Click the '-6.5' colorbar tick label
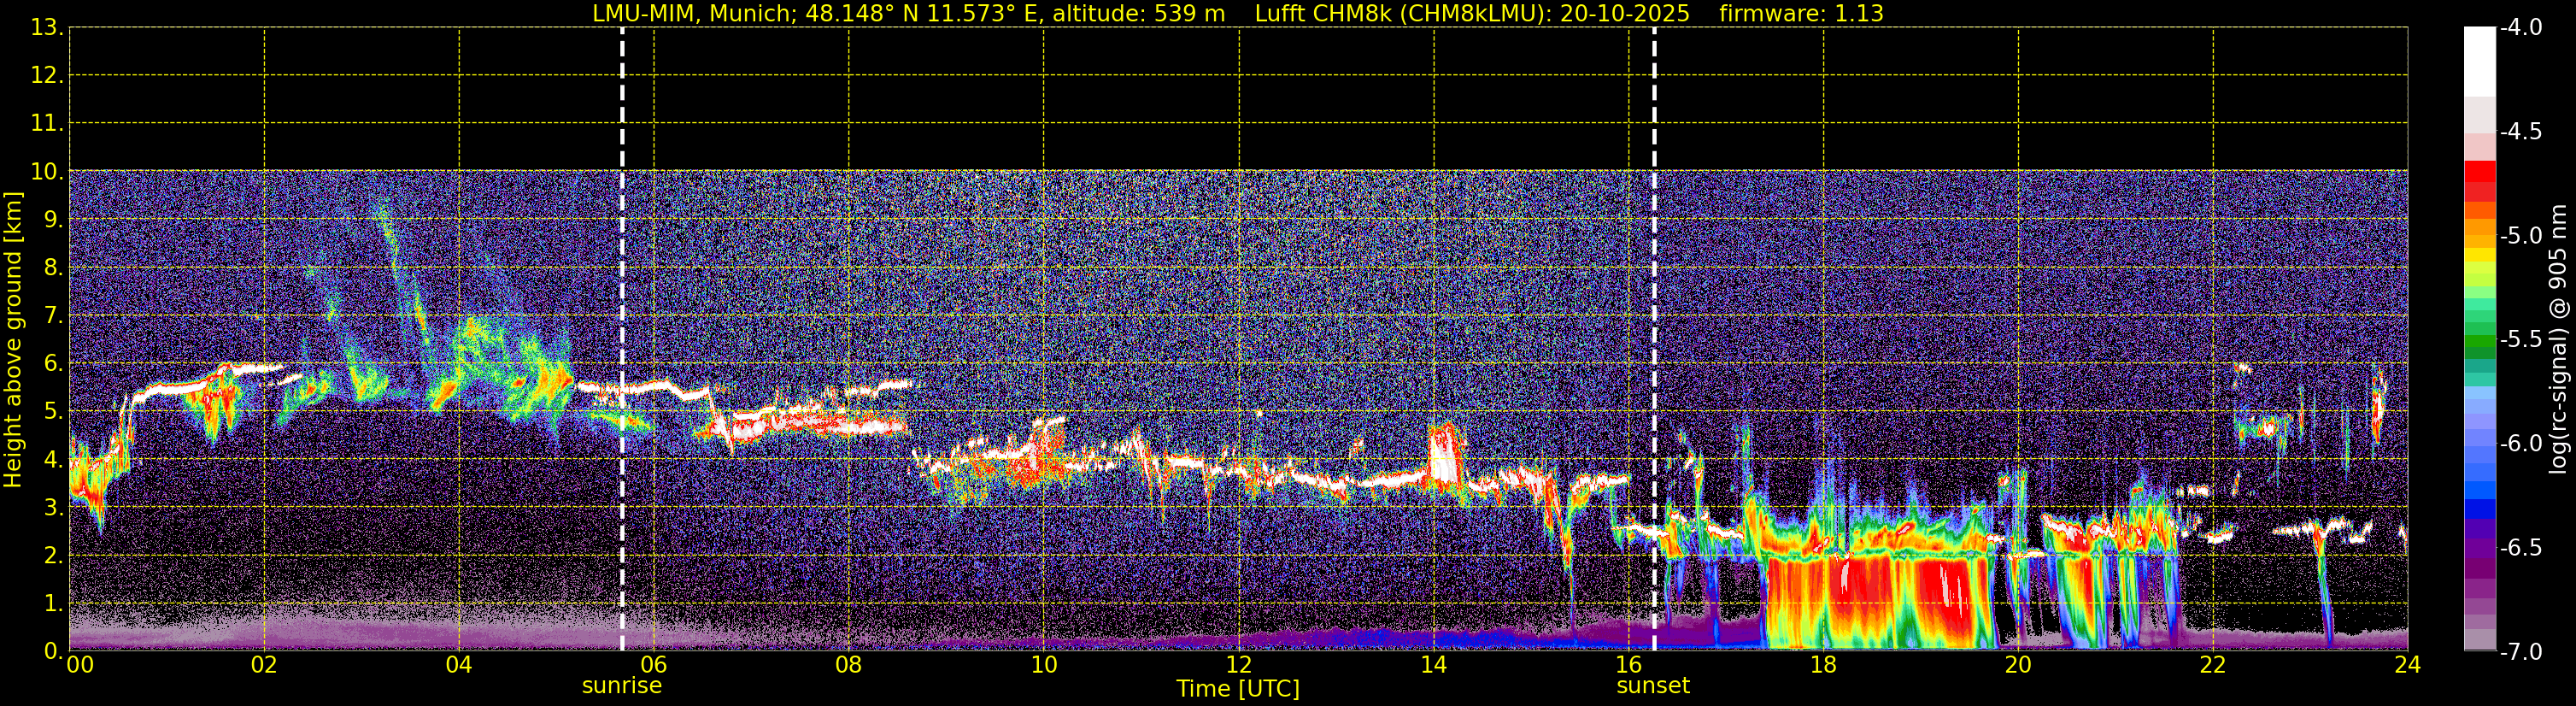 (2521, 548)
